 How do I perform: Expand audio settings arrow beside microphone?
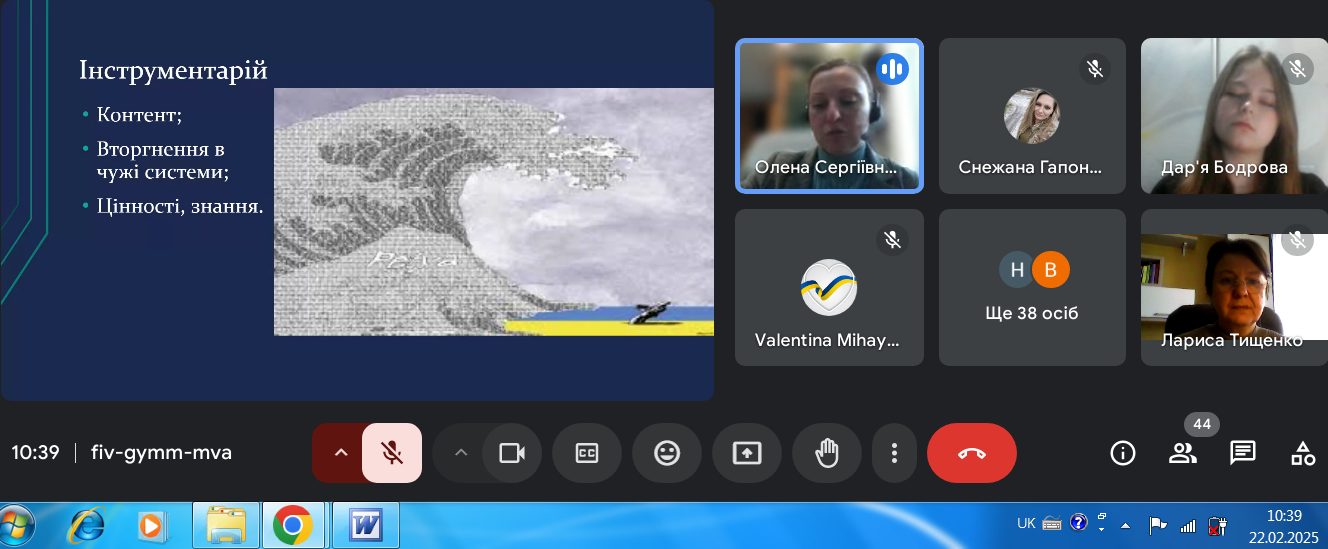pos(340,453)
